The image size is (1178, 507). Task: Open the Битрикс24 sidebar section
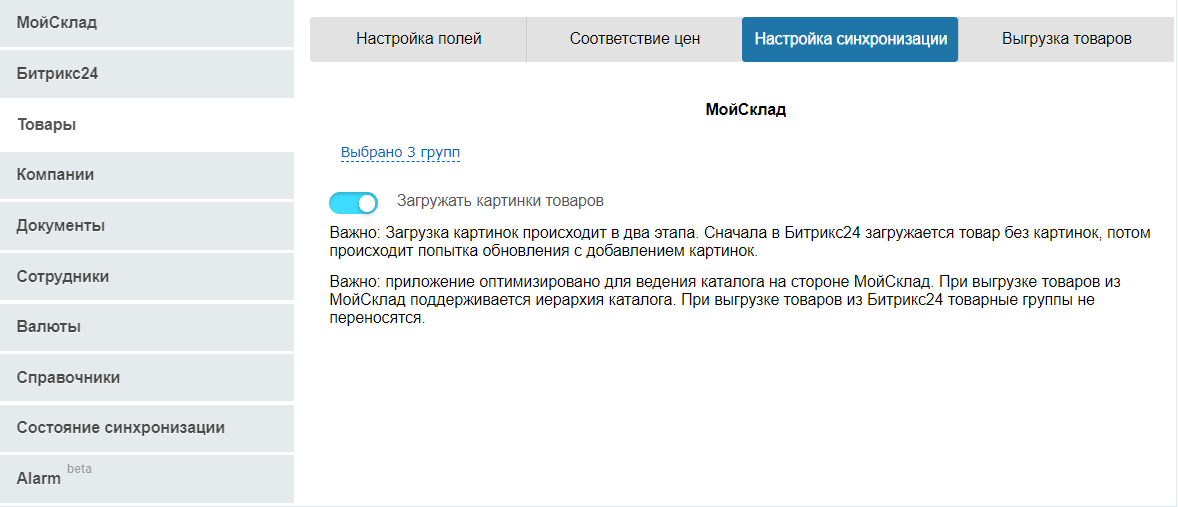[146, 74]
